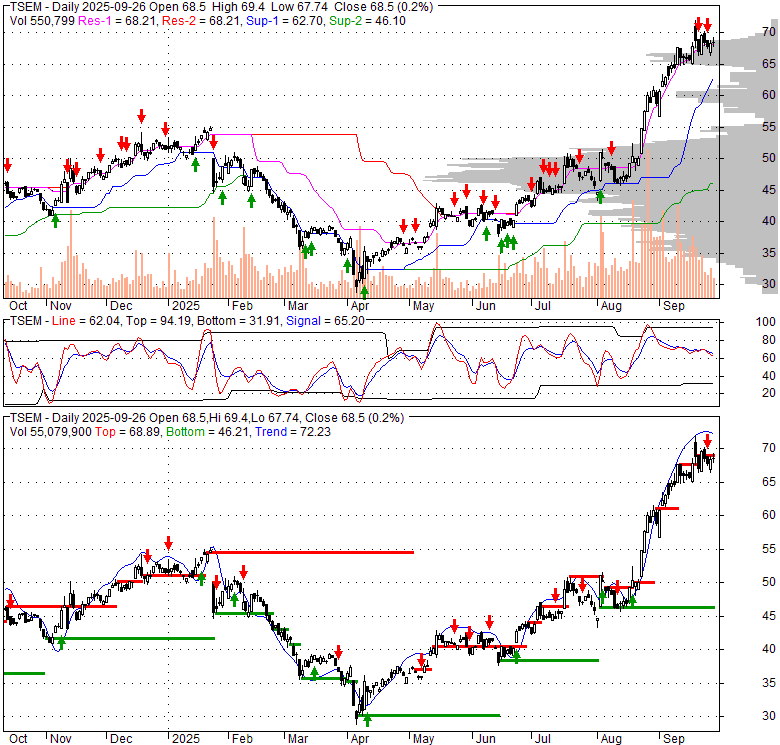The image size is (780, 745).
Task: Select the May label on top chart axis
Action: tap(423, 306)
